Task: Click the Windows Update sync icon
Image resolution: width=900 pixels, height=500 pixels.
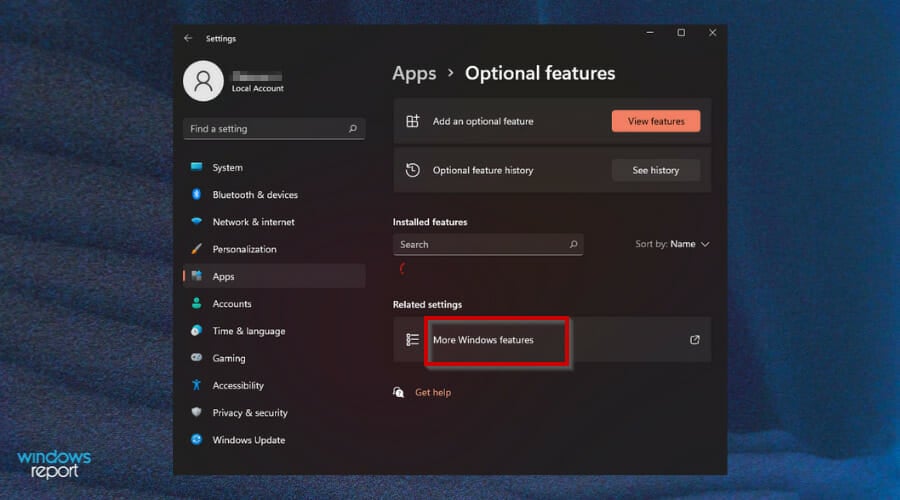Action: (196, 439)
